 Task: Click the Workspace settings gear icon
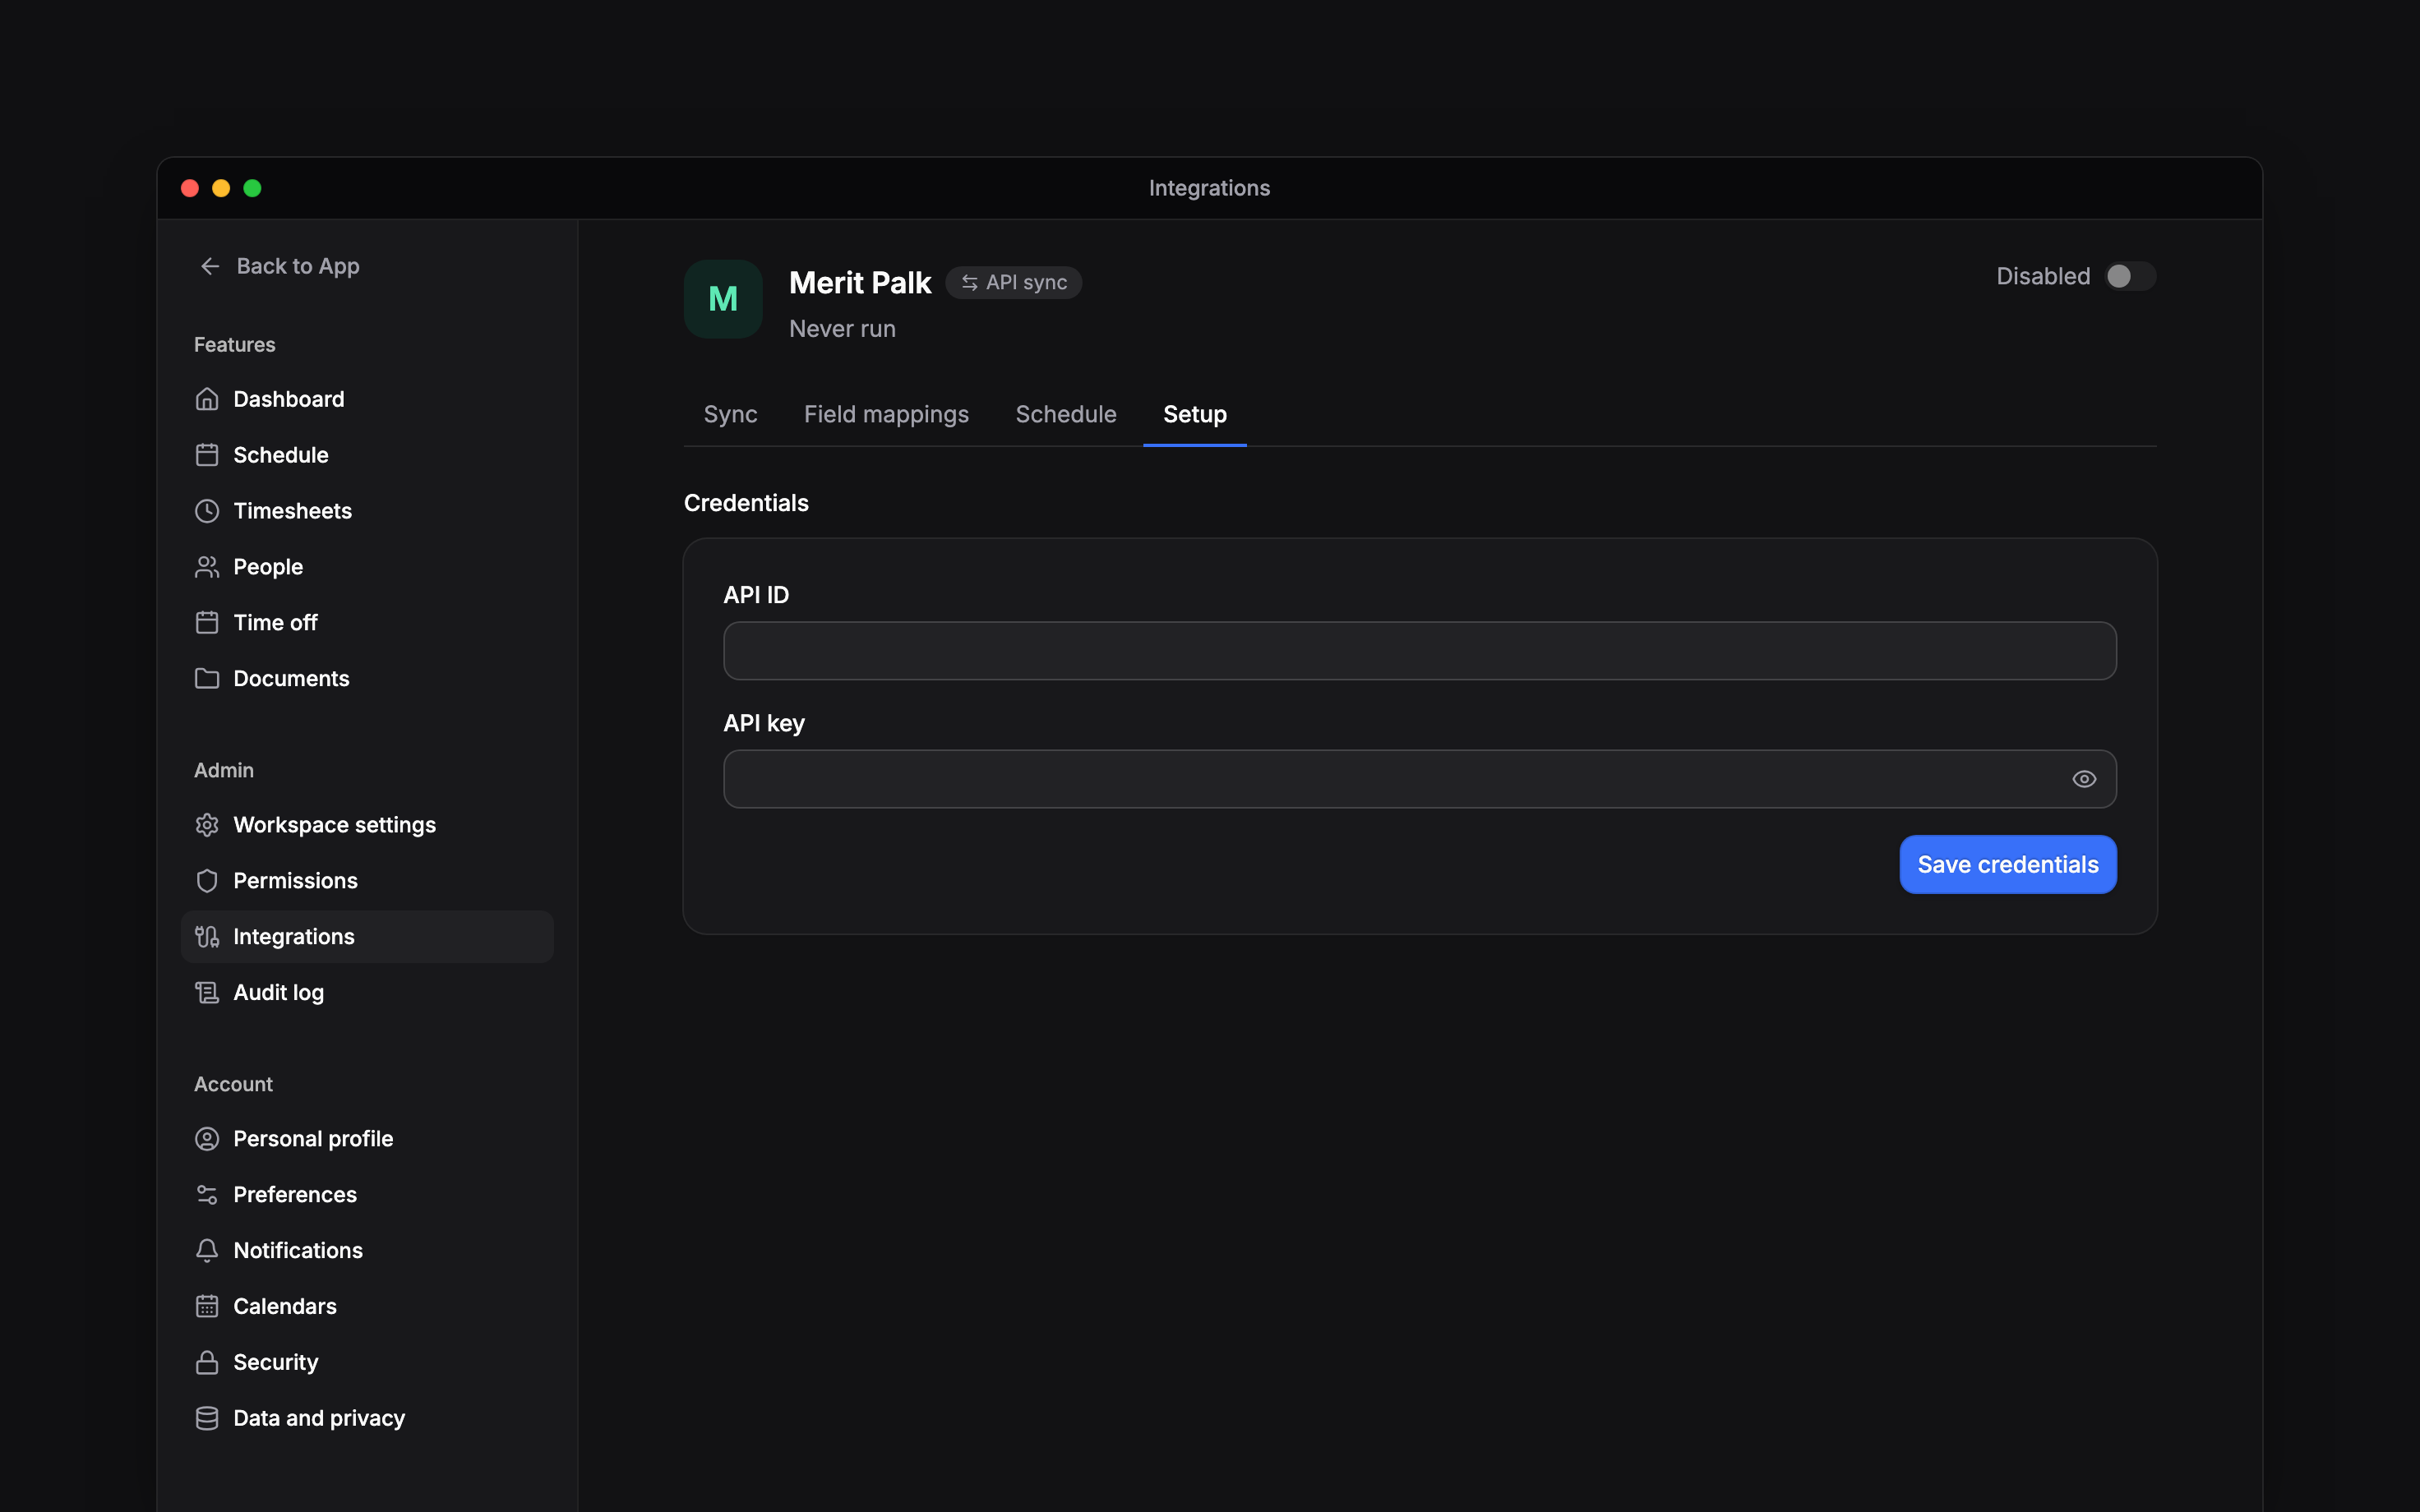[x=207, y=825]
